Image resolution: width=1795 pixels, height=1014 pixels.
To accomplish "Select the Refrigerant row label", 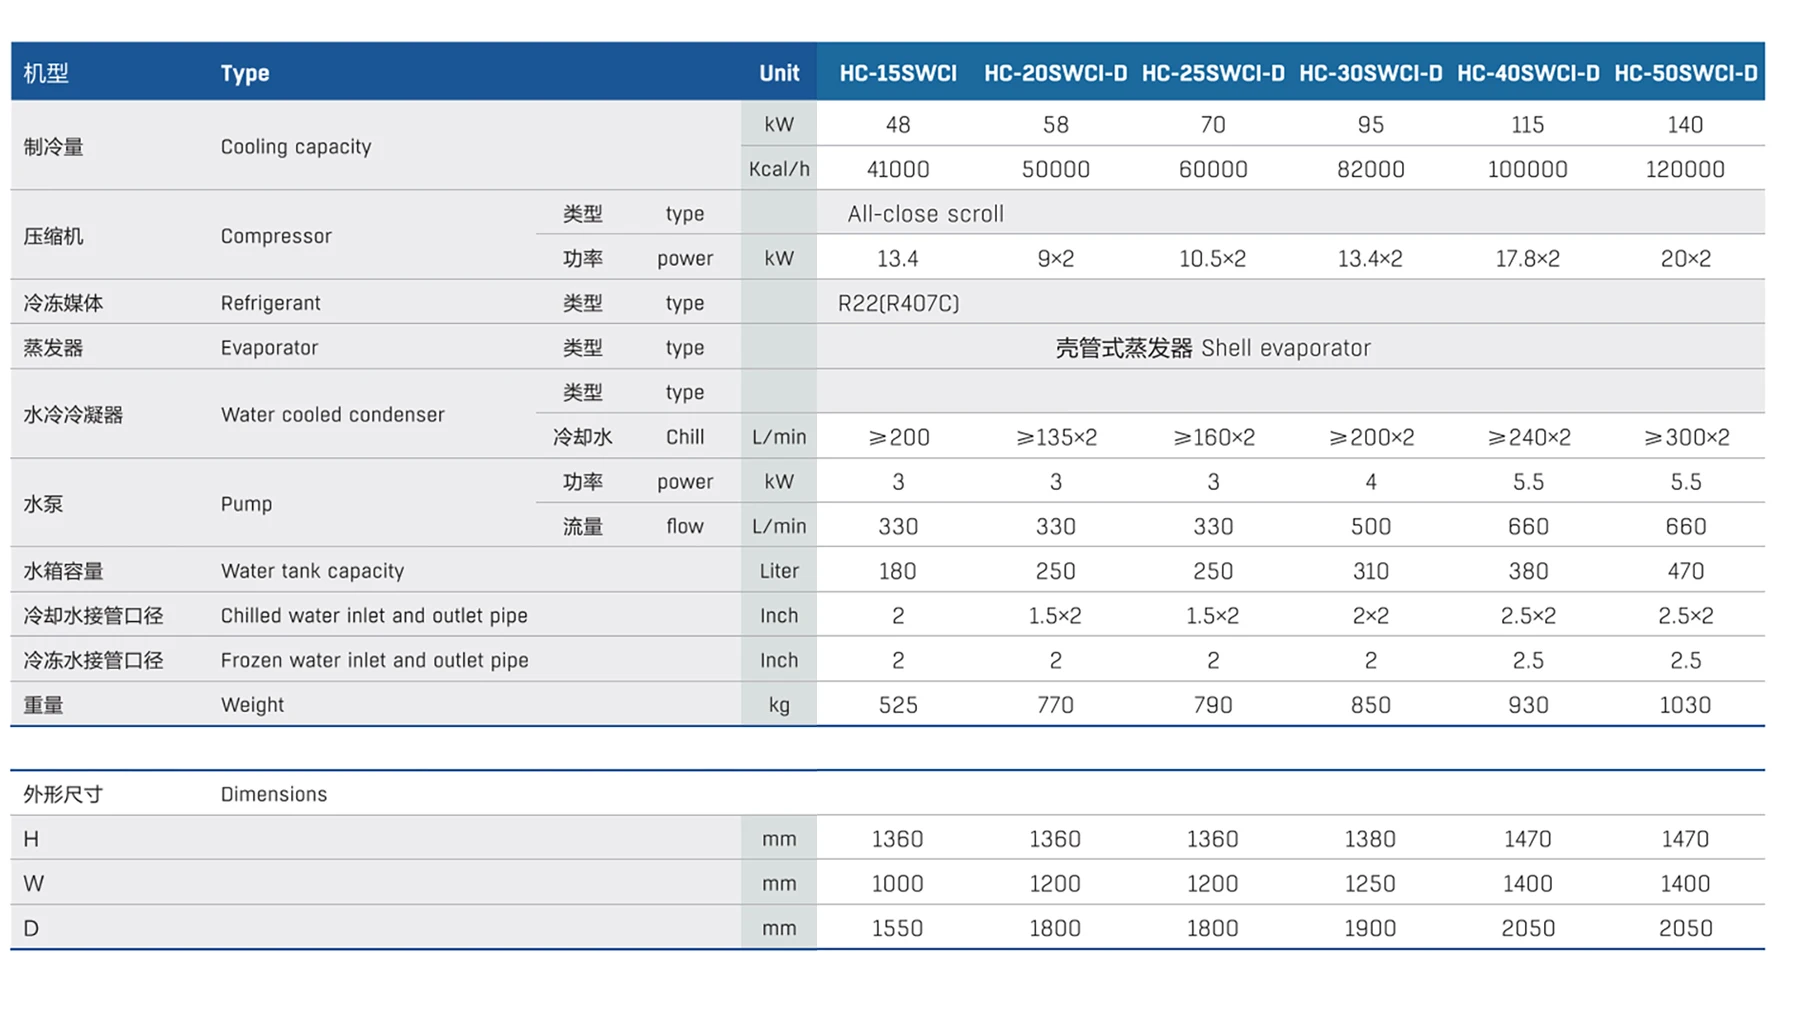I will click(270, 303).
